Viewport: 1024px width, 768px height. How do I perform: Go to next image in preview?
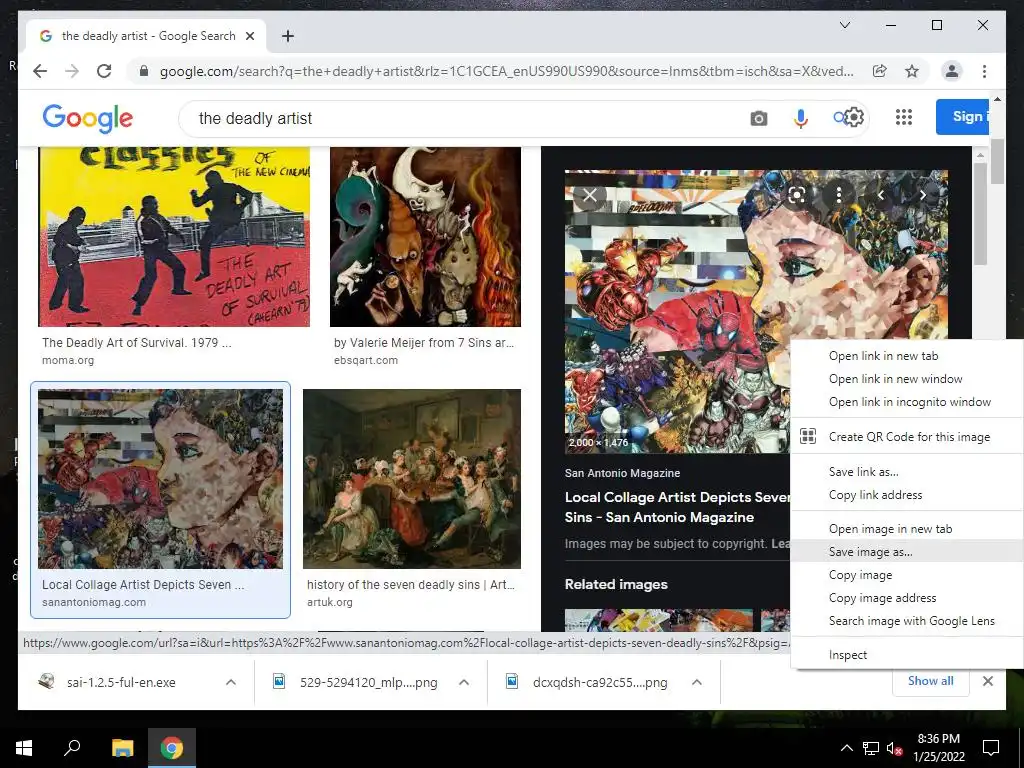tap(923, 195)
